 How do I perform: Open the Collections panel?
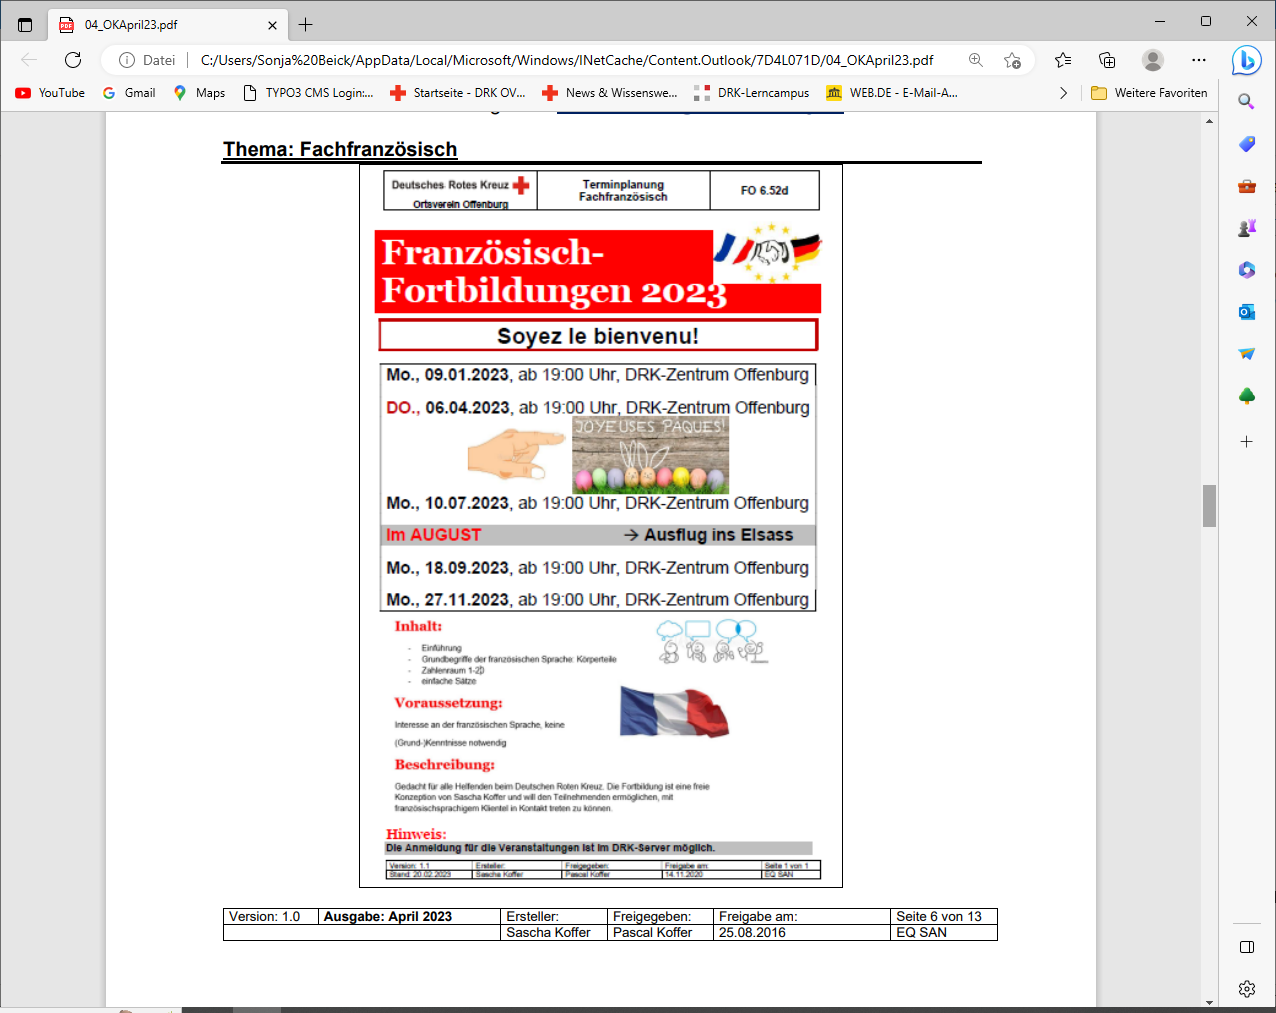(1107, 60)
